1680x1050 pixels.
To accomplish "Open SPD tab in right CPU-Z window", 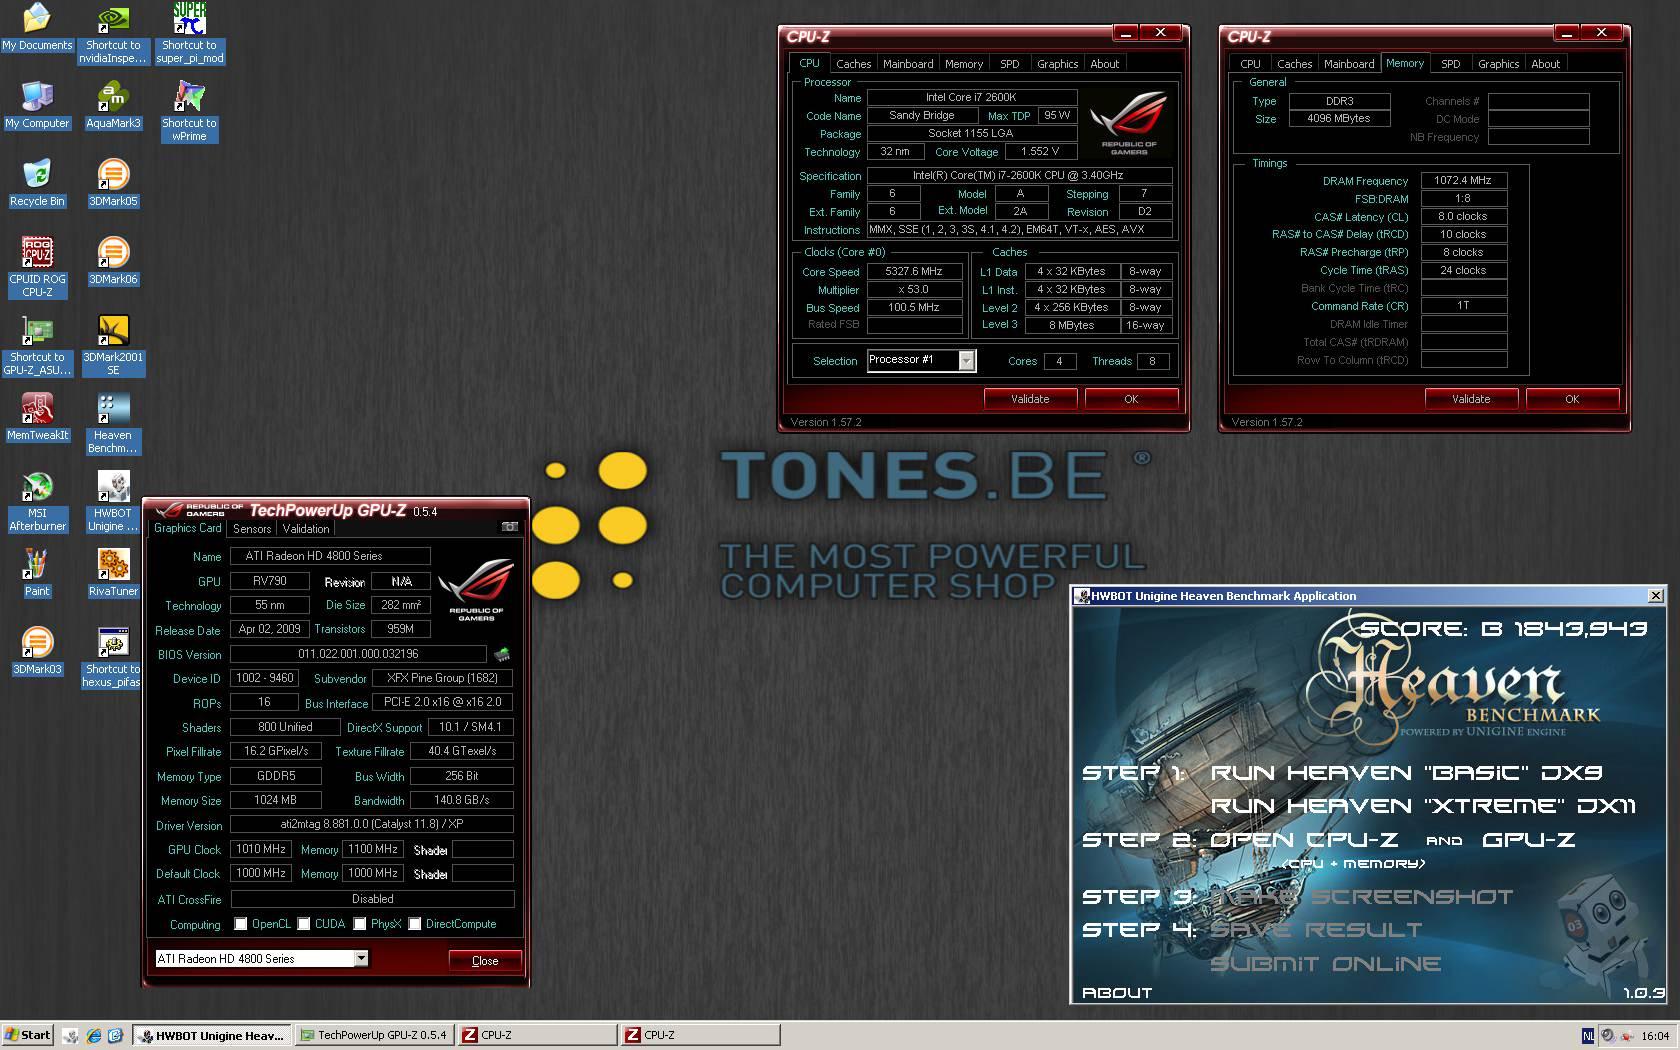I will pyautogui.click(x=1450, y=64).
